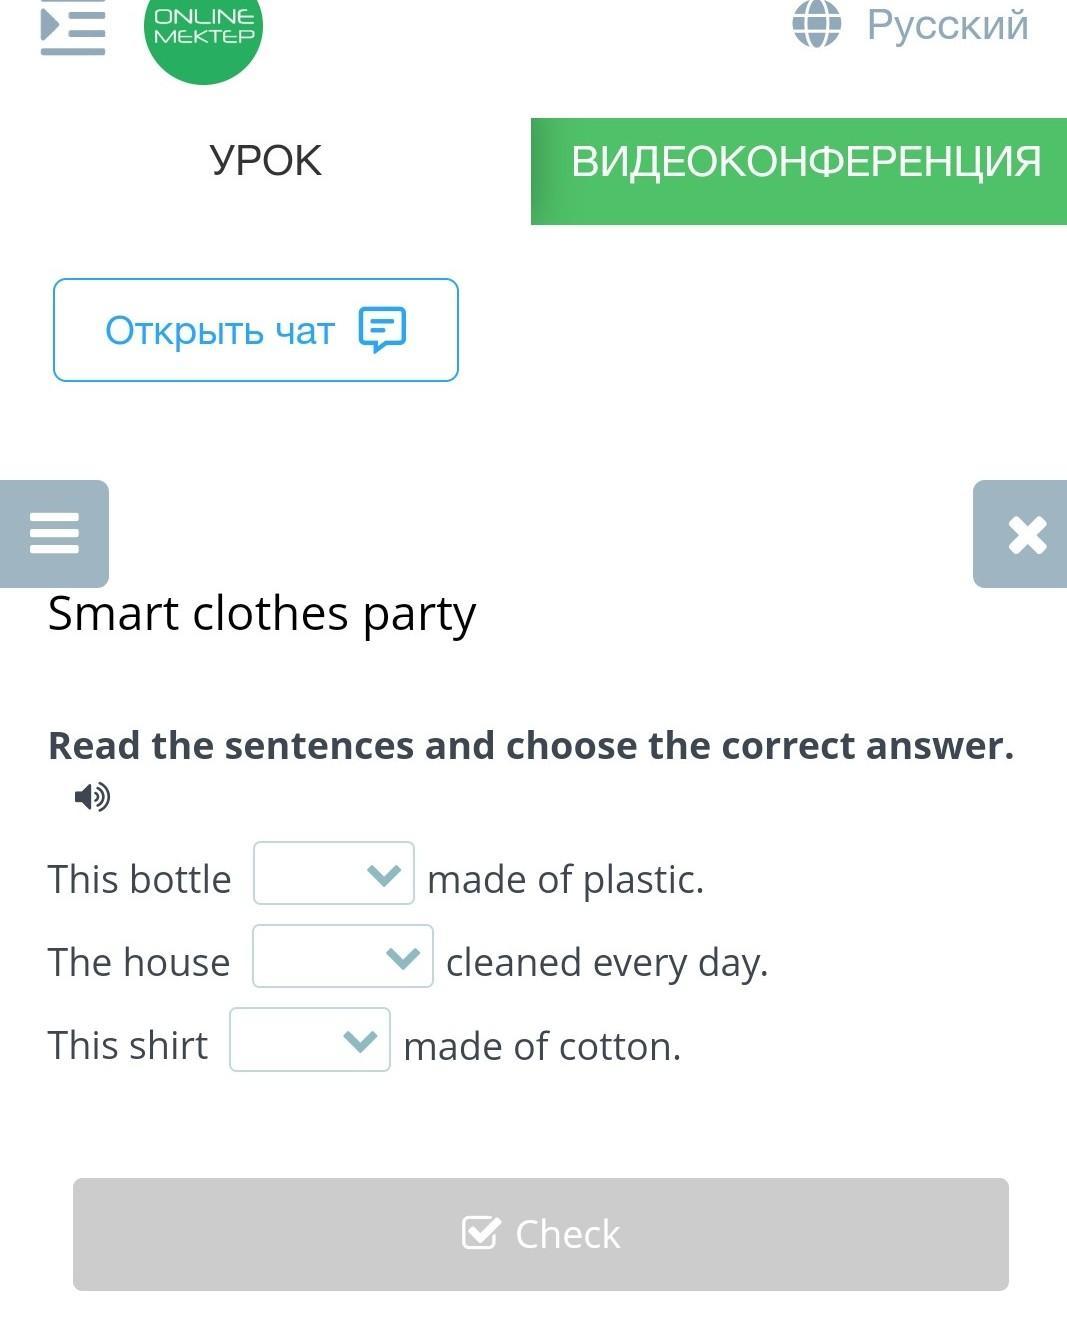Click the Check button
The image size is (1067, 1329).
[541, 1234]
